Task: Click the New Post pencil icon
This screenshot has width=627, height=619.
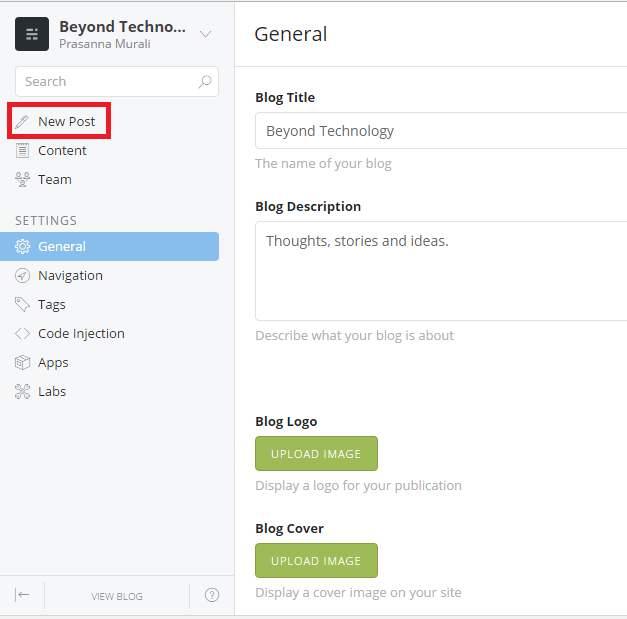Action: coord(22,122)
